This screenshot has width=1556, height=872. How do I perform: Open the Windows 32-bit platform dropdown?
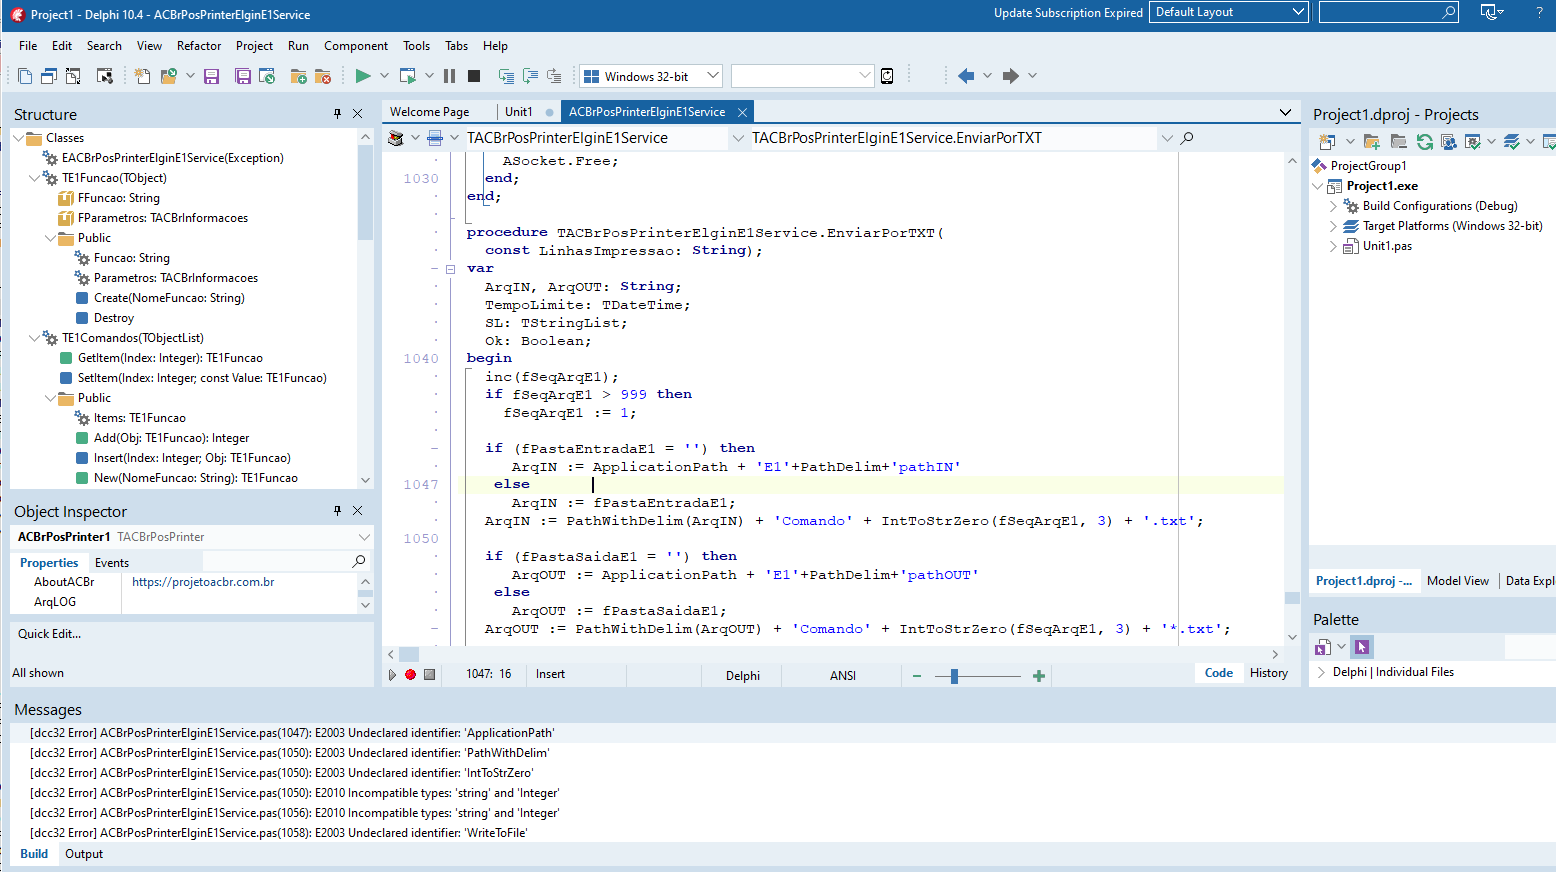click(x=712, y=76)
